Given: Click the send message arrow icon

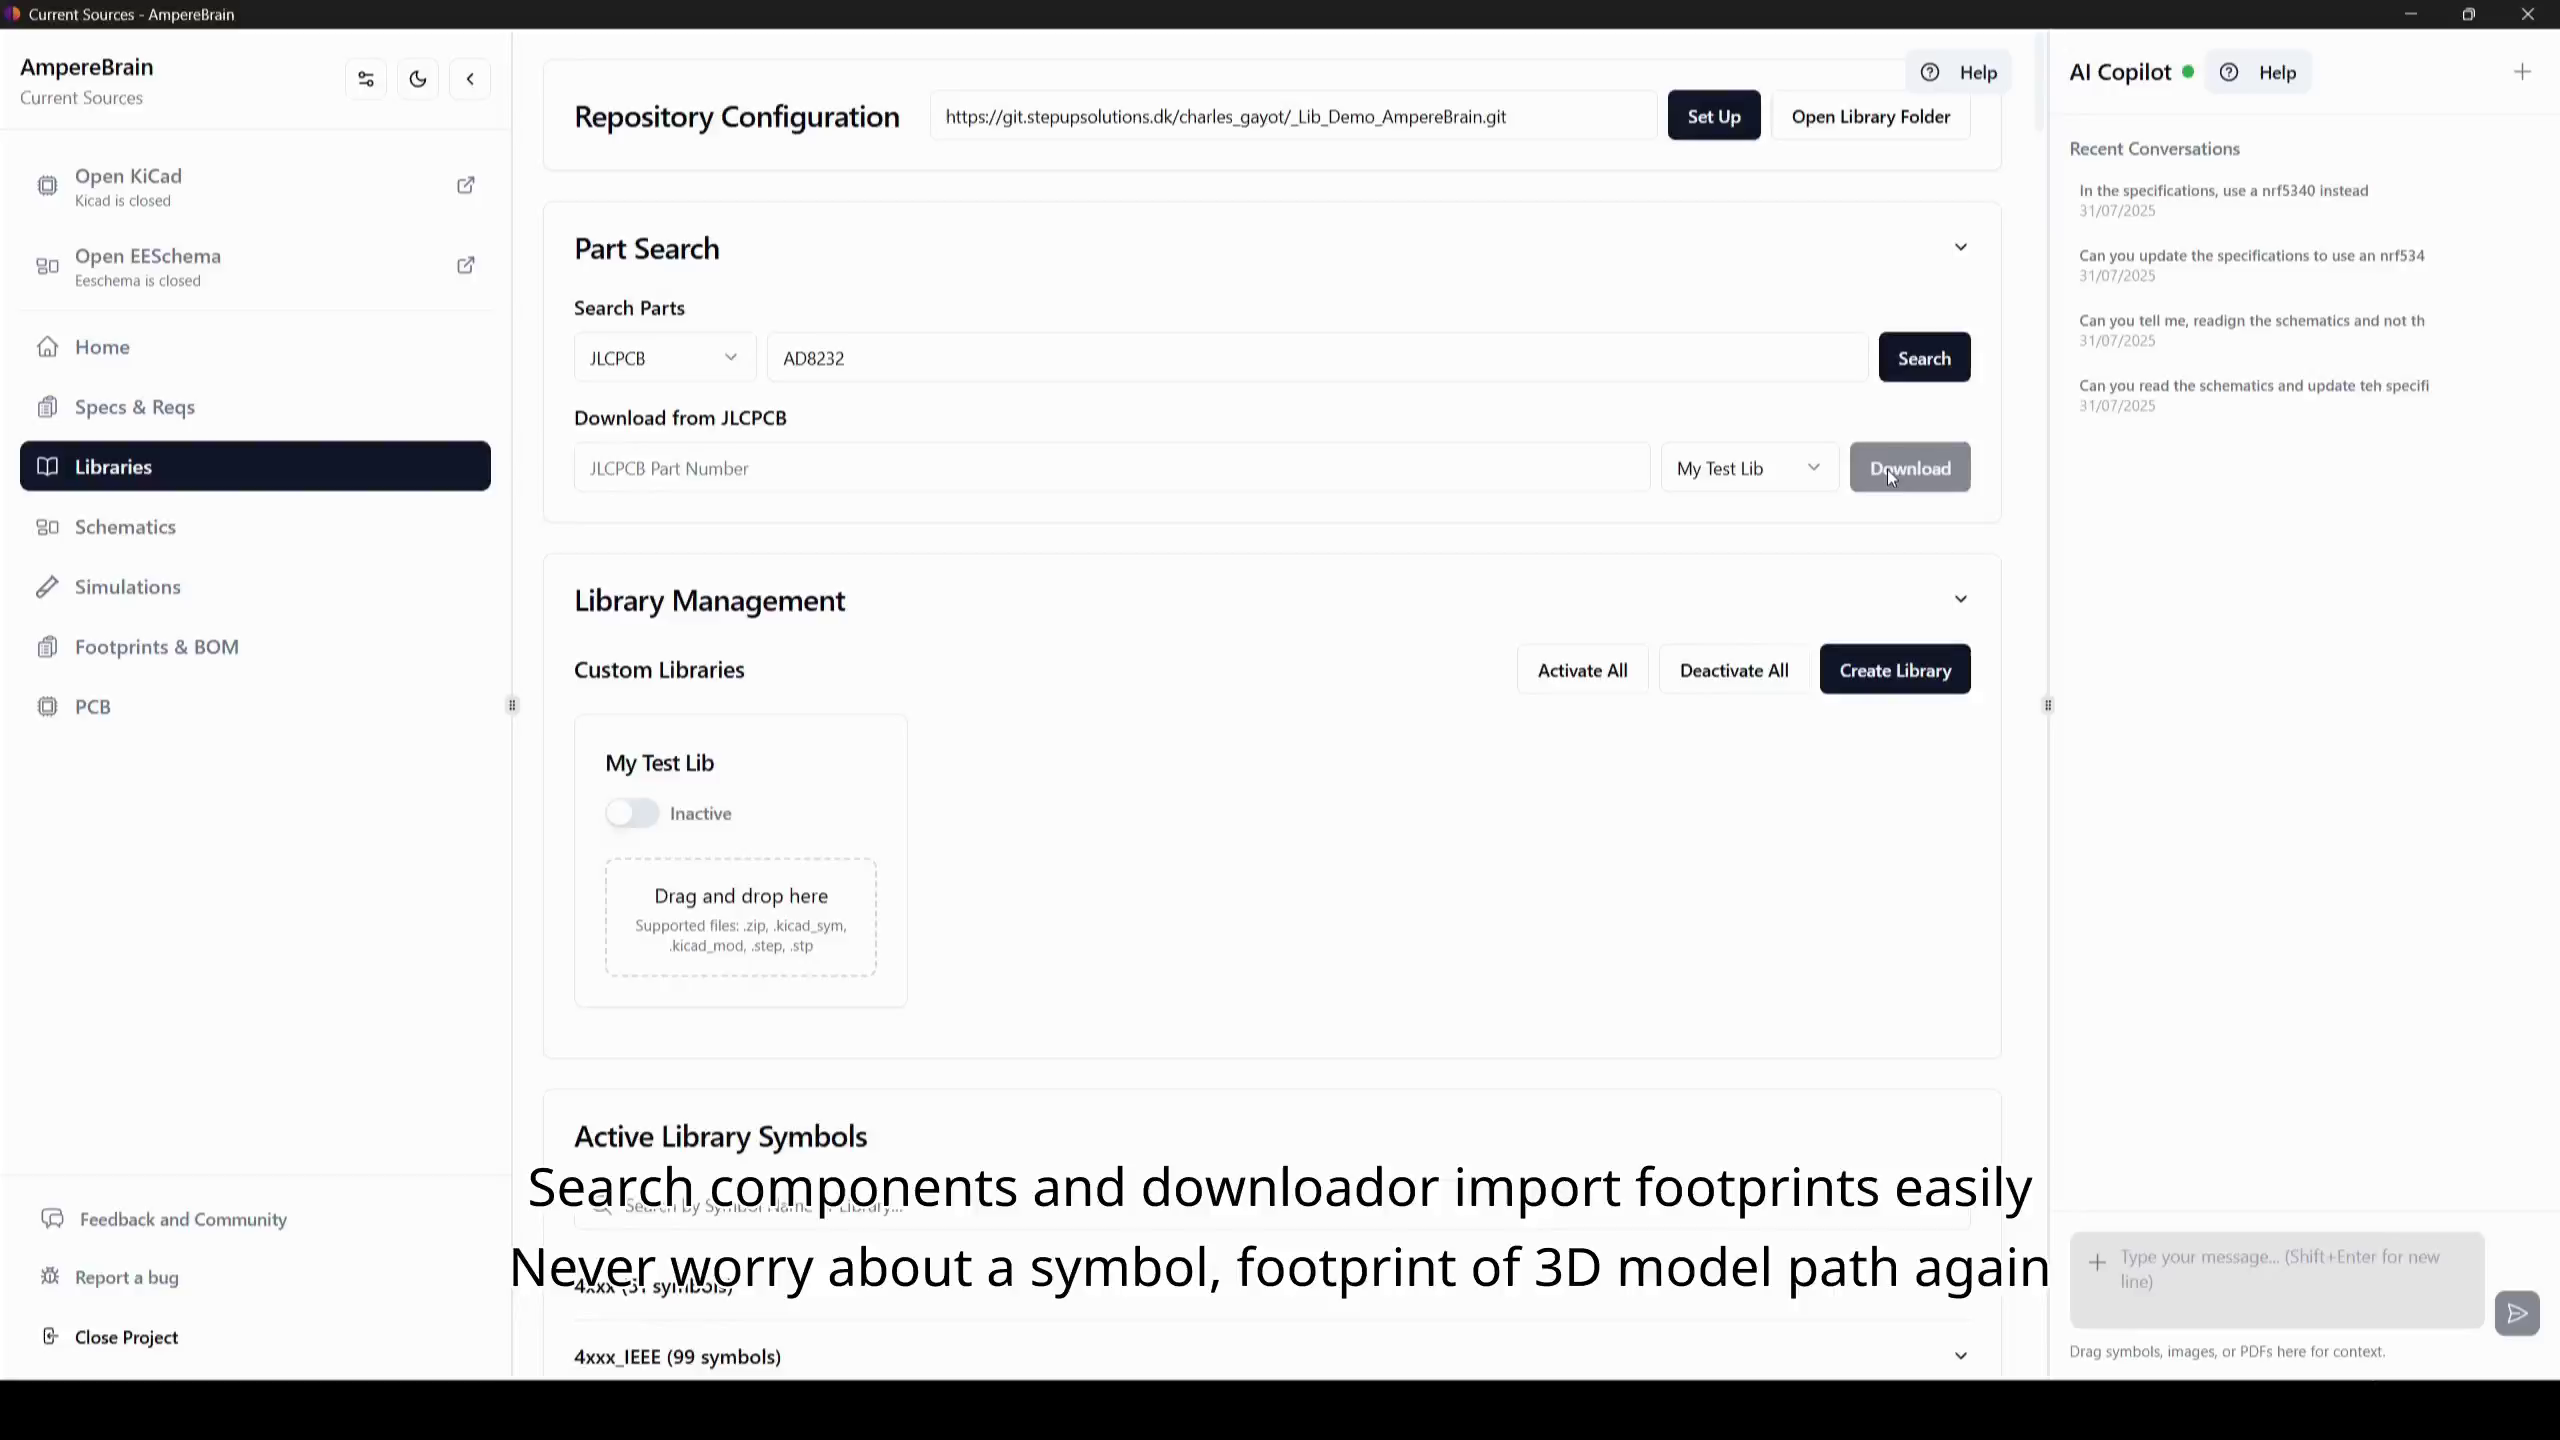Looking at the screenshot, I should pyautogui.click(x=2517, y=1313).
